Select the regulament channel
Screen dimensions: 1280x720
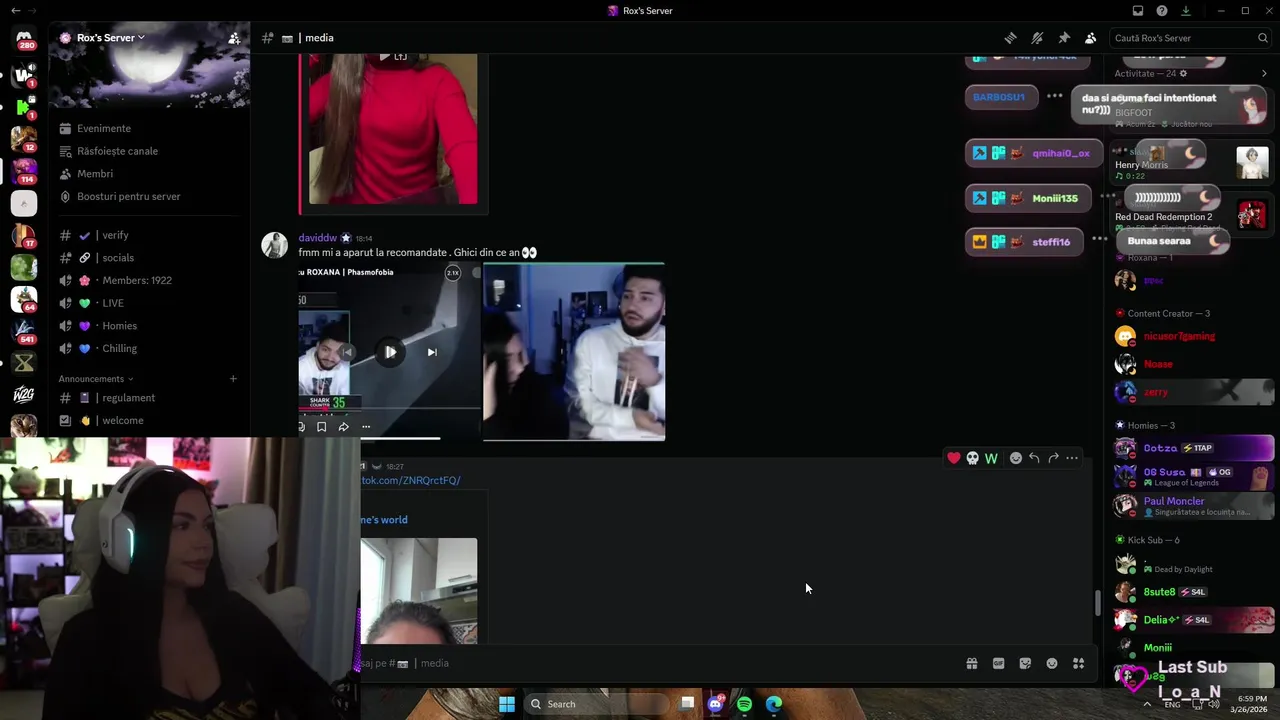point(150,398)
